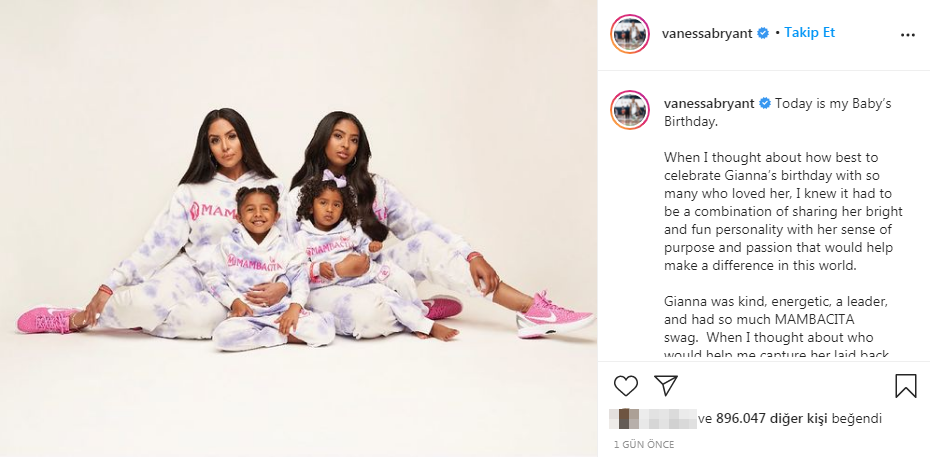Save post with the bookmark icon
Screen dimensions: 930x457
(x=905, y=386)
